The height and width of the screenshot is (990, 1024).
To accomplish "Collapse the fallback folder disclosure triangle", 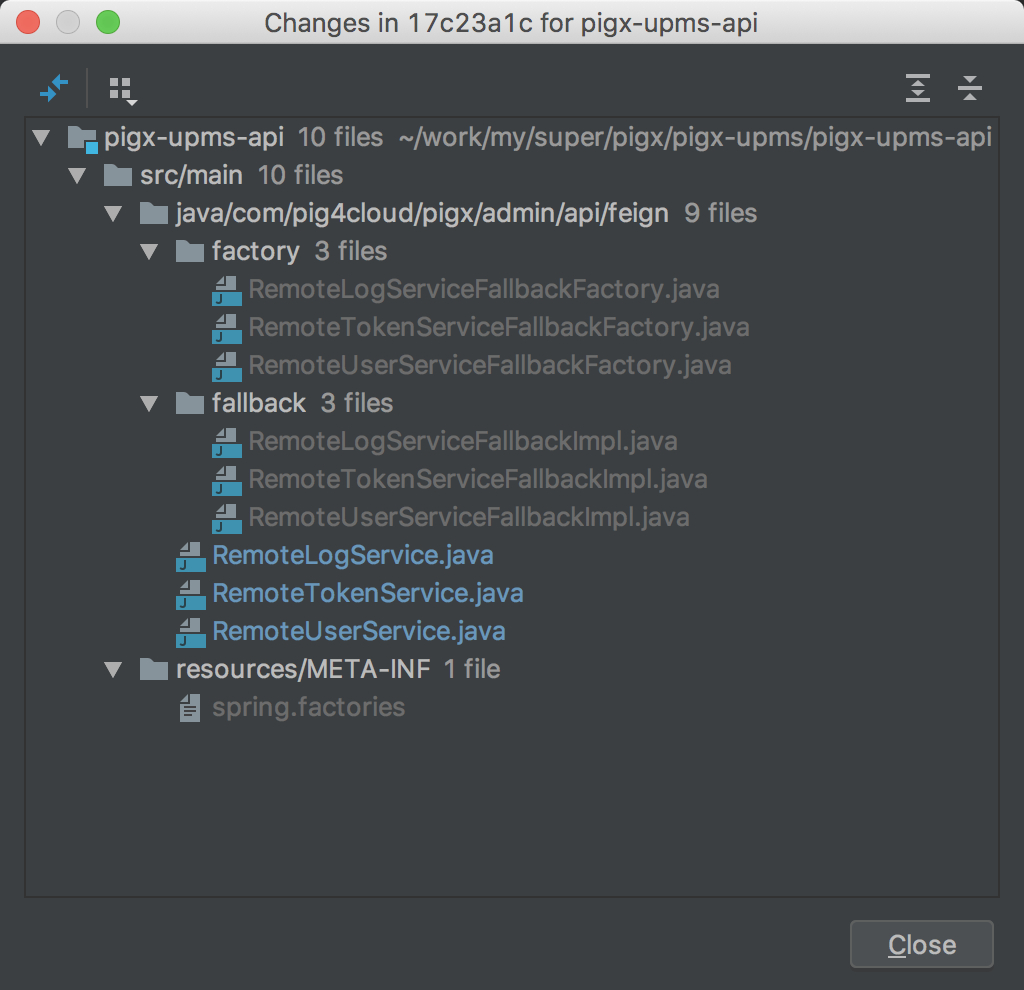I will [150, 404].
